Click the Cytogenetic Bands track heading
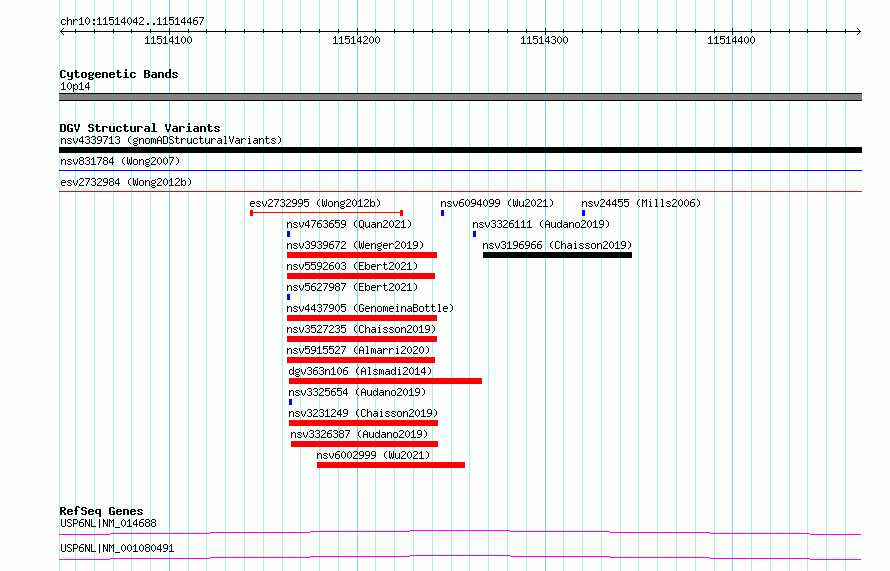The image size is (890, 571). click(x=119, y=74)
